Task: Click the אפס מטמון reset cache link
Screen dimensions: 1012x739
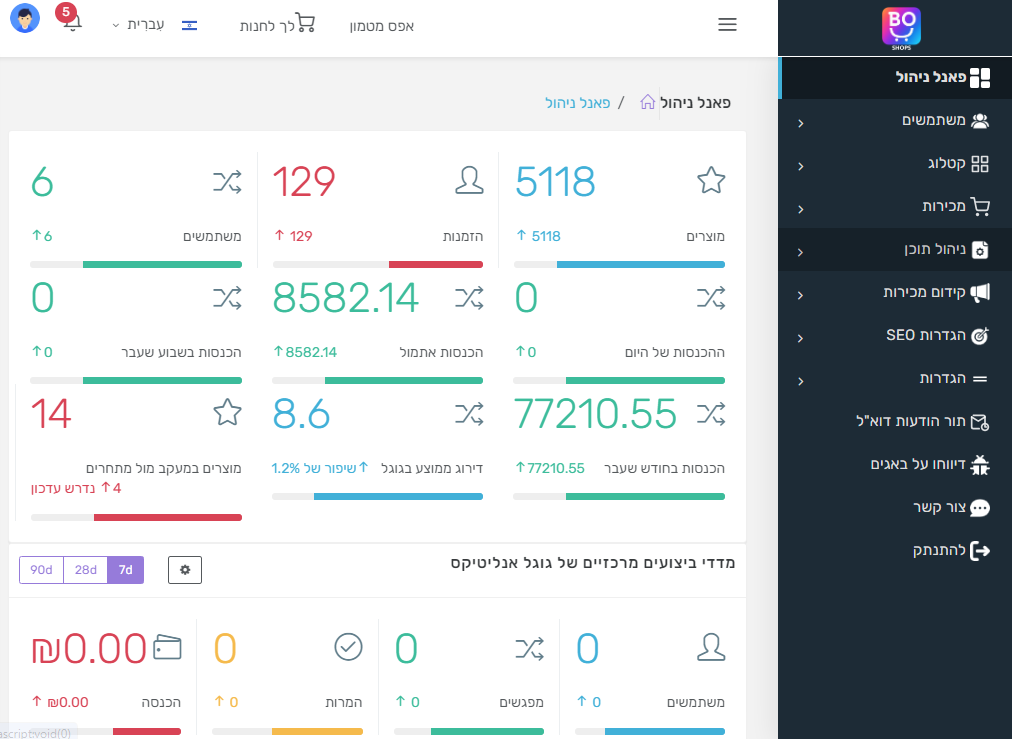Action: tap(382, 26)
